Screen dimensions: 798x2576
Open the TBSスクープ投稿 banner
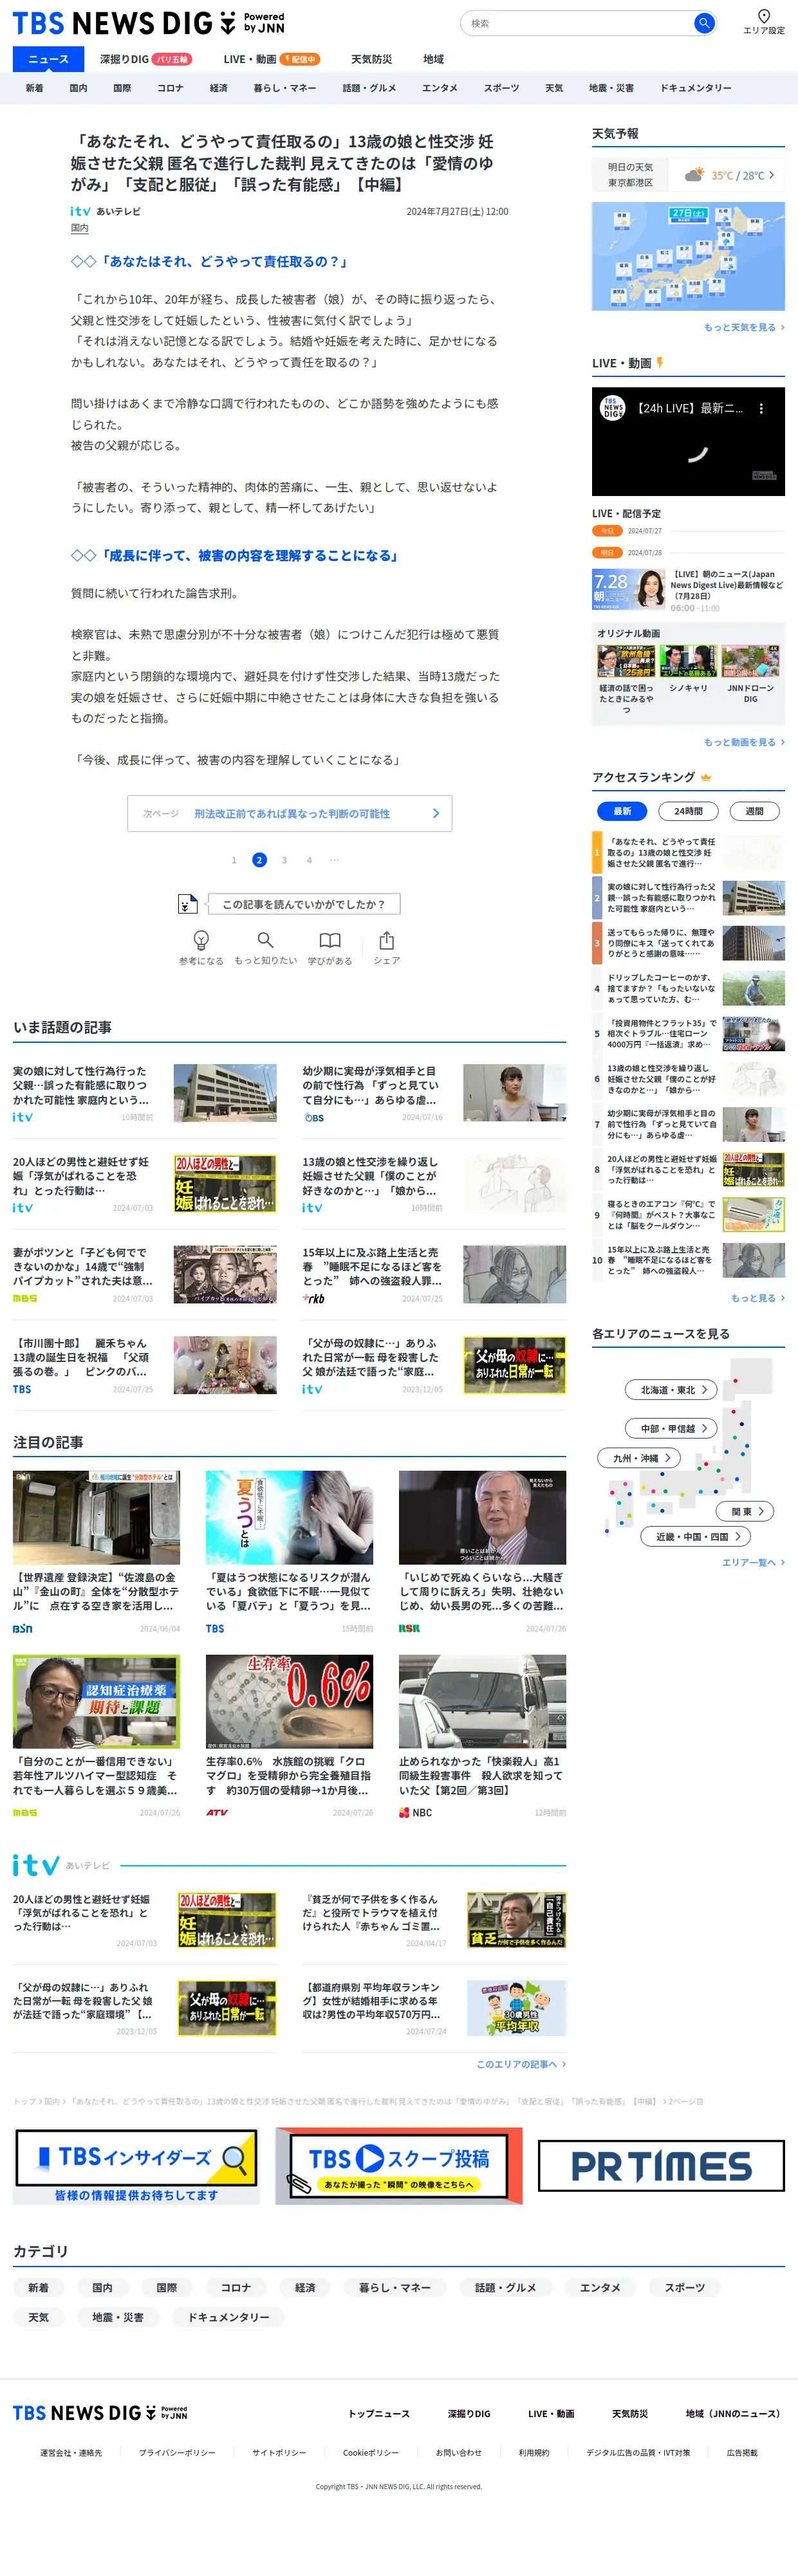(x=399, y=2166)
